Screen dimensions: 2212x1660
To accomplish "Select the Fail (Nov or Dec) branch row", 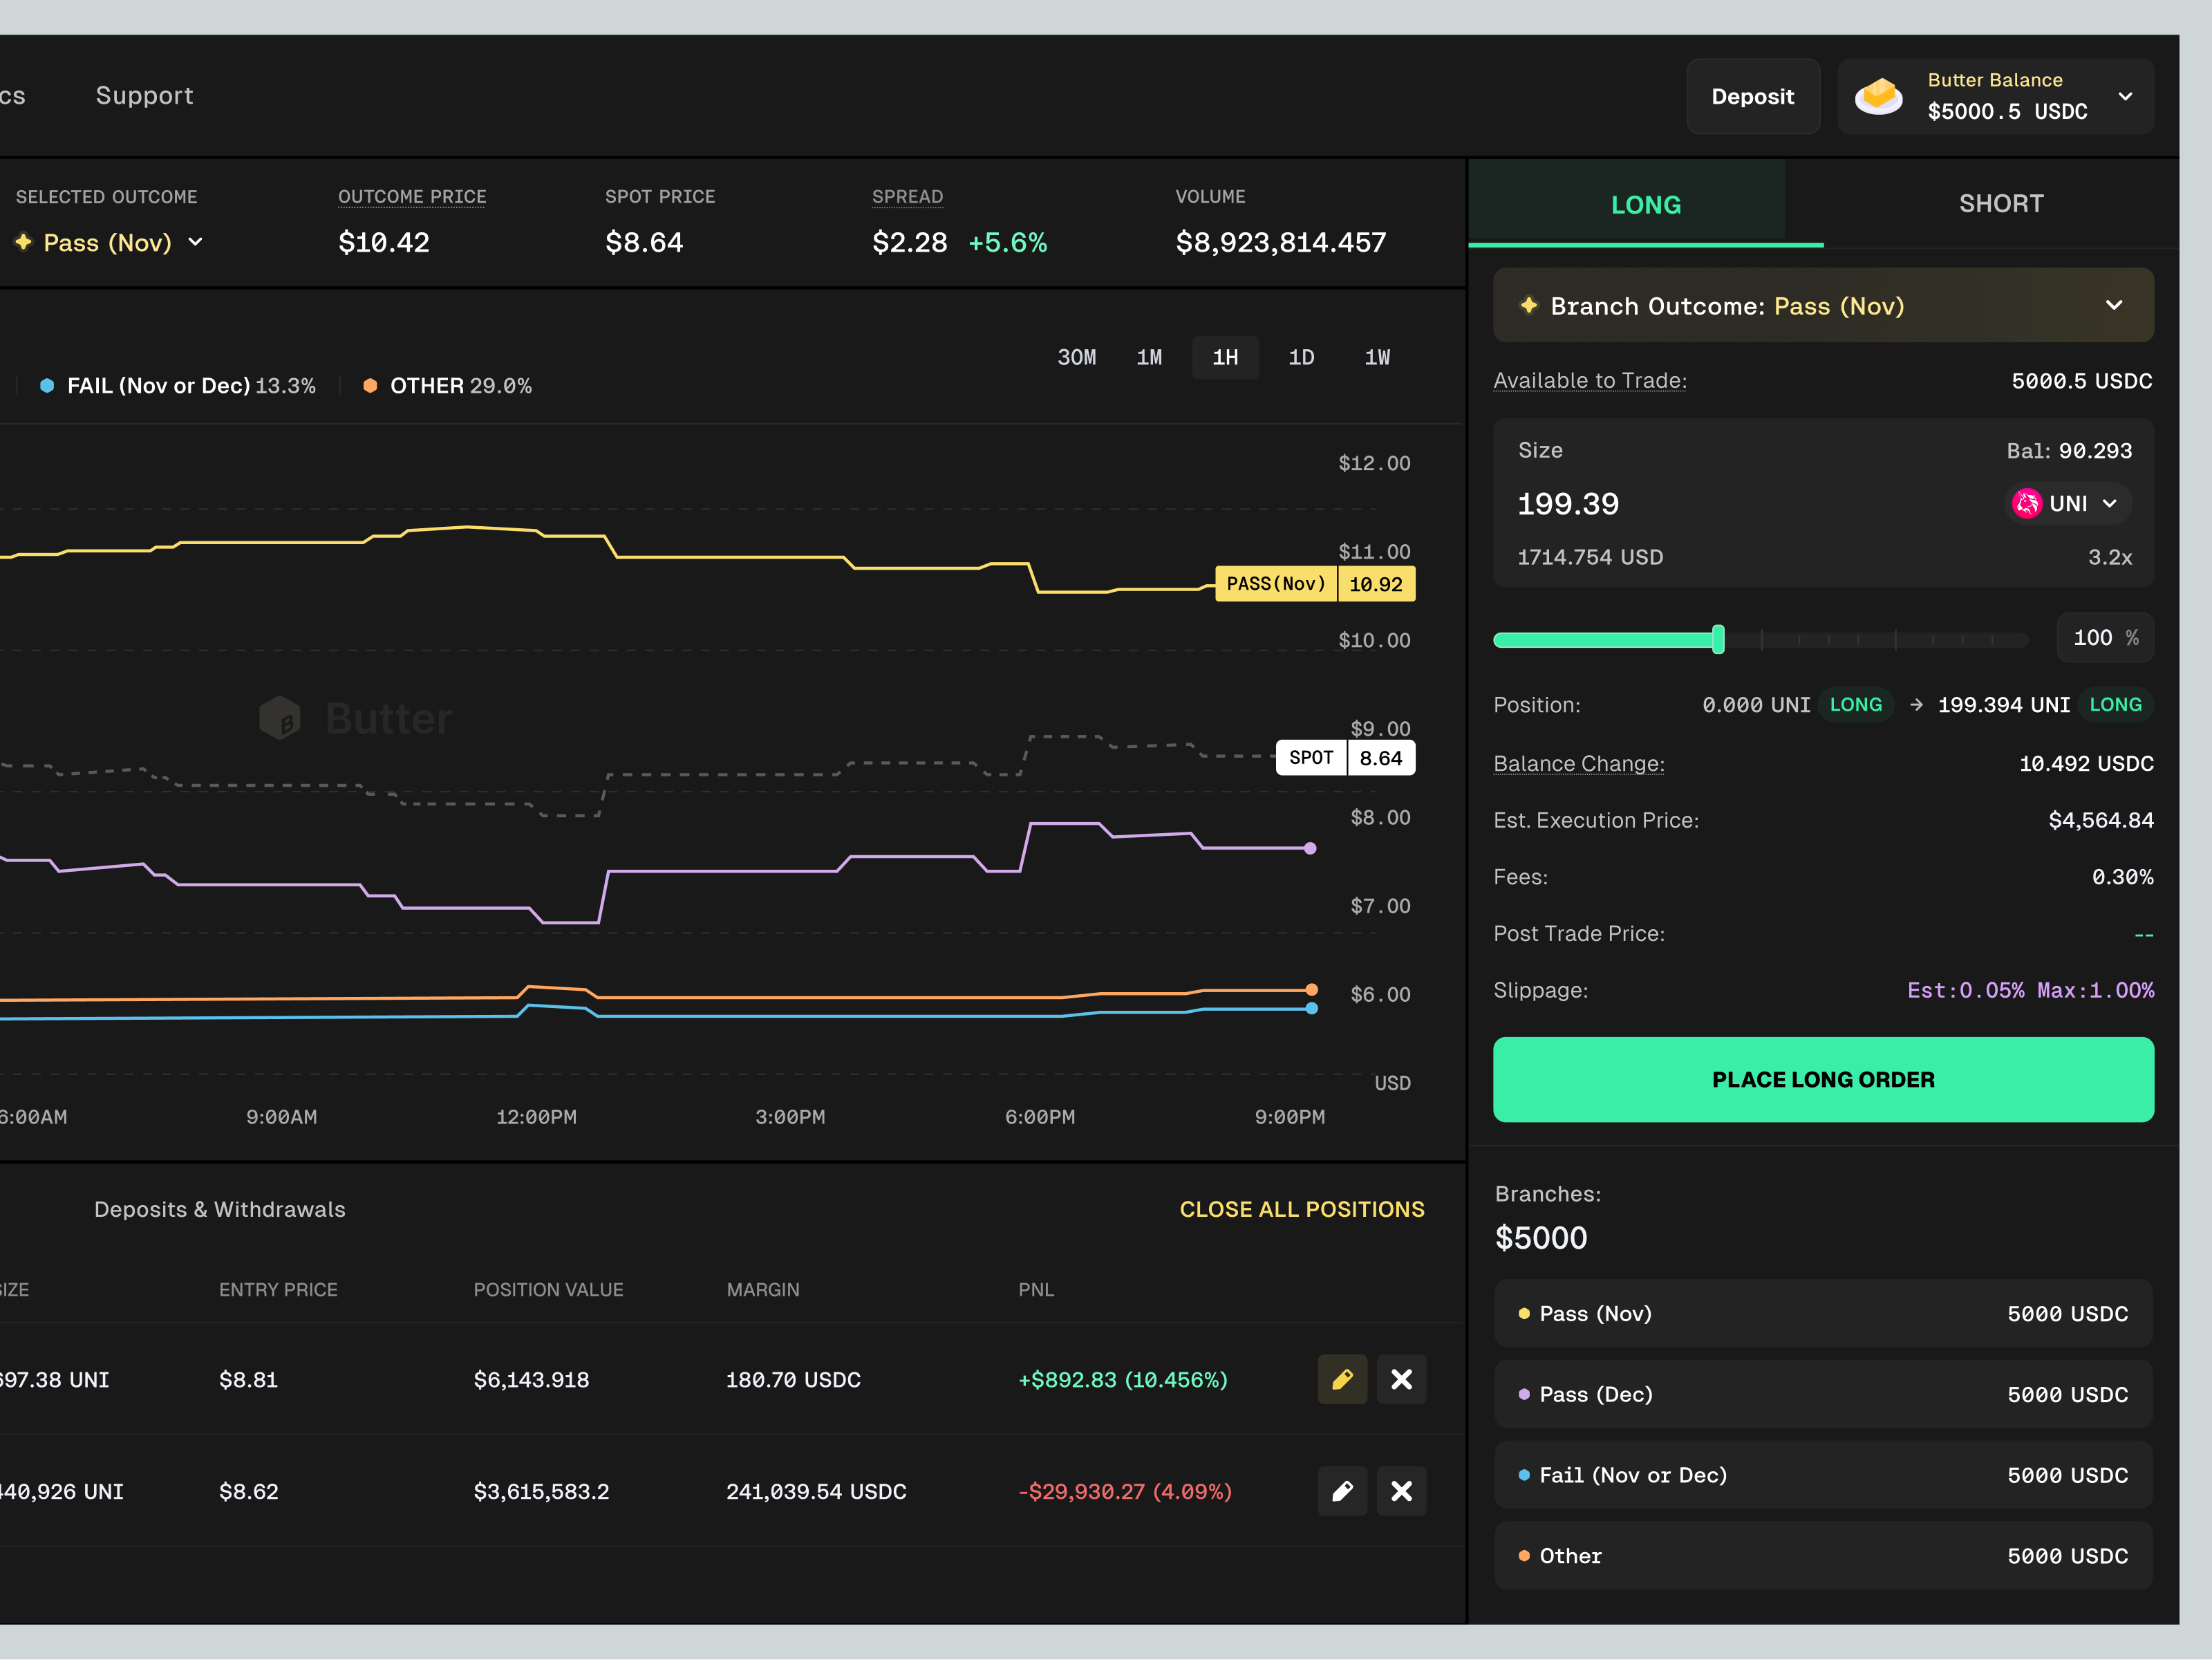I will click(1823, 1475).
